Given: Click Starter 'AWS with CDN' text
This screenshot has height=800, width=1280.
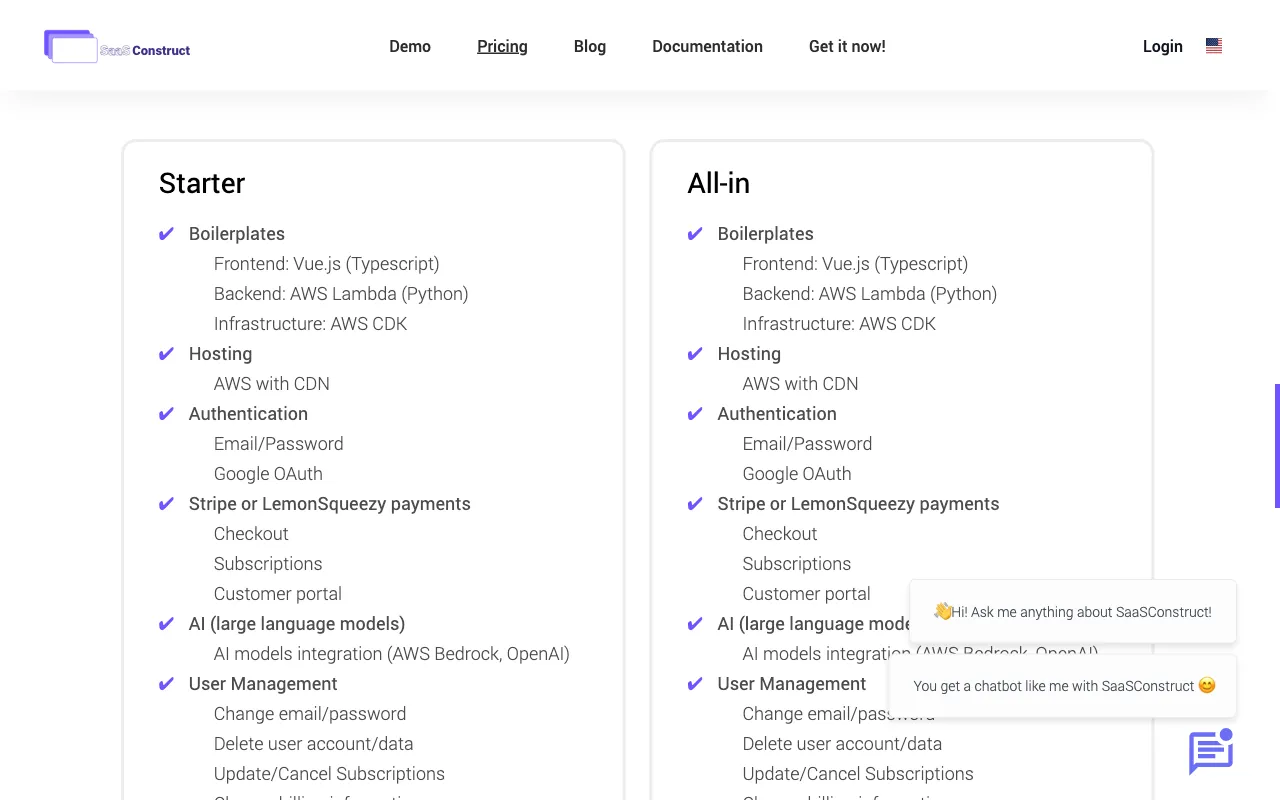Looking at the screenshot, I should click(272, 384).
